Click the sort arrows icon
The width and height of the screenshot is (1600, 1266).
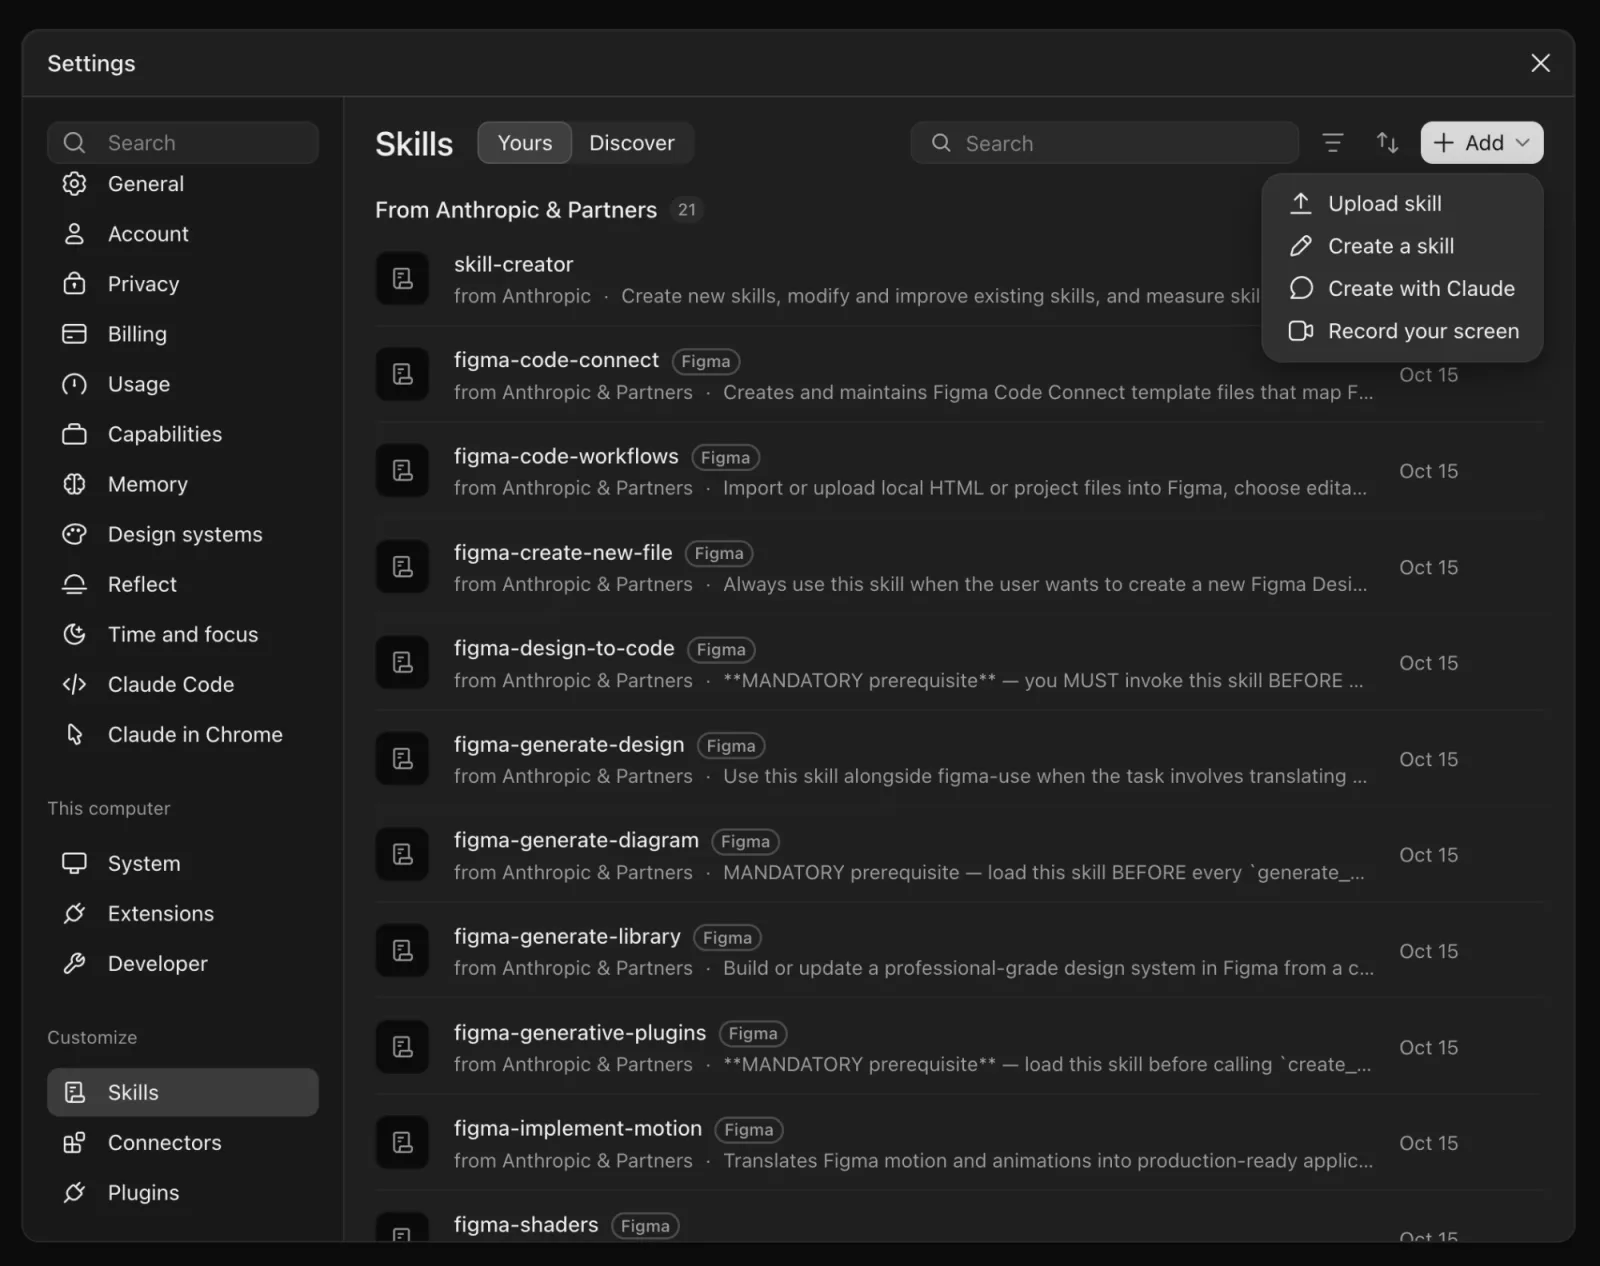tap(1387, 143)
